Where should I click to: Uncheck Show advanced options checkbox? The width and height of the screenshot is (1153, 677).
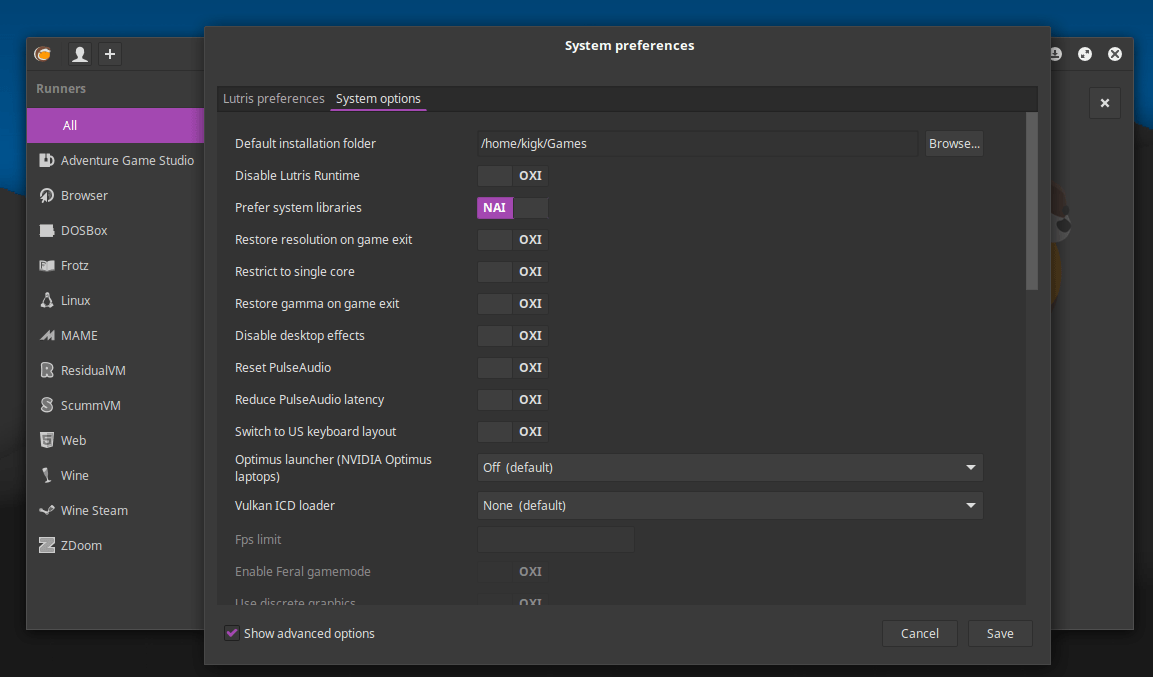(232, 633)
